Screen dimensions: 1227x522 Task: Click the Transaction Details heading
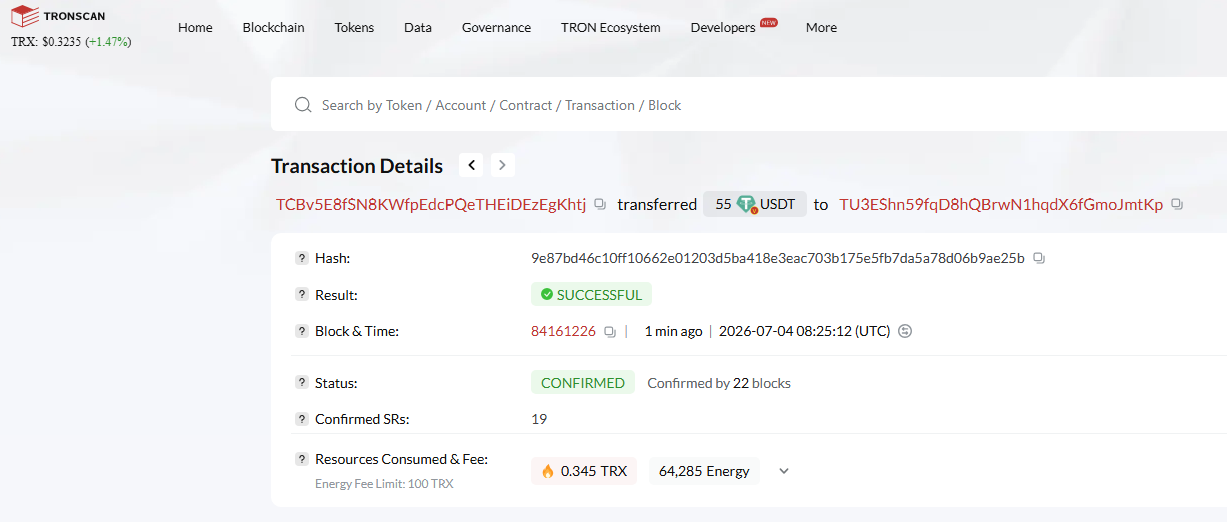pos(357,166)
